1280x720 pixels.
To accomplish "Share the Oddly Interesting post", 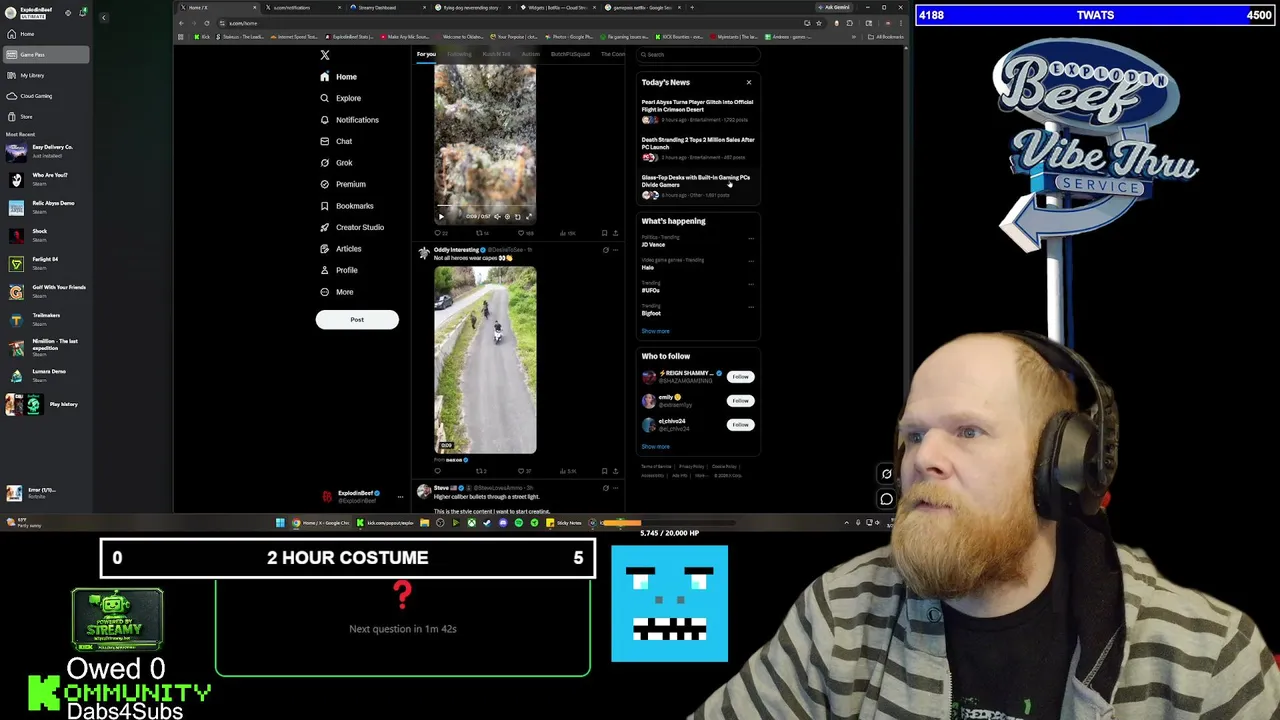I will click(615, 471).
